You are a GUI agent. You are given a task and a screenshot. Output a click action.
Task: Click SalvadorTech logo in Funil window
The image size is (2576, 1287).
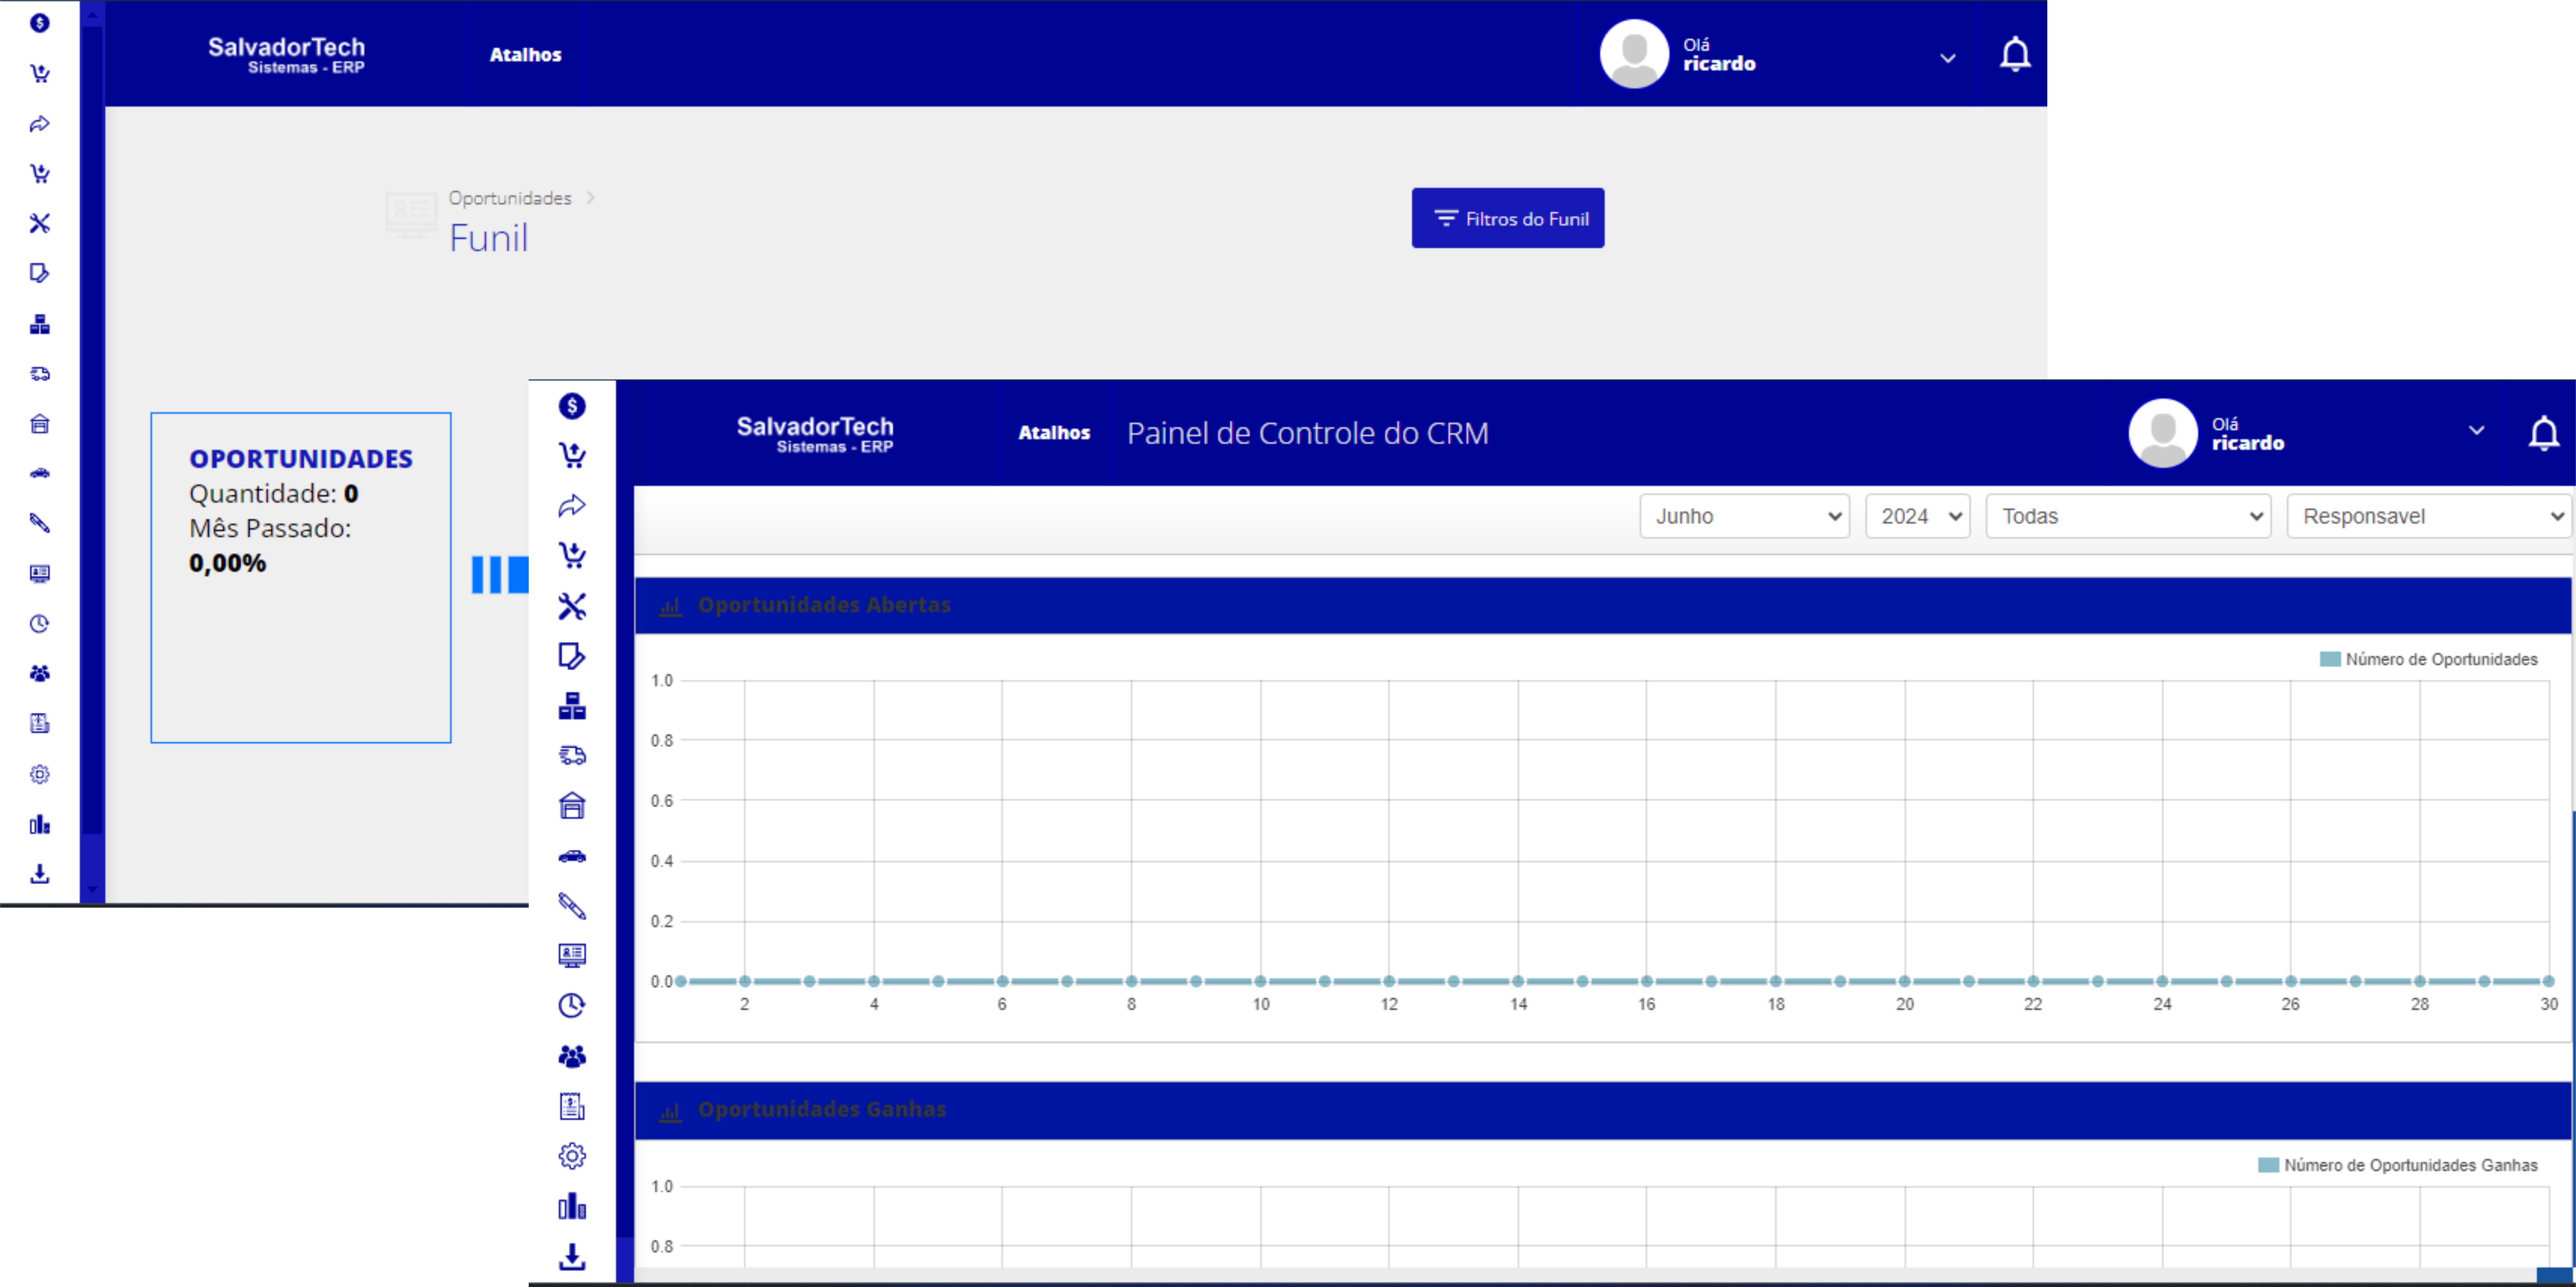click(286, 55)
